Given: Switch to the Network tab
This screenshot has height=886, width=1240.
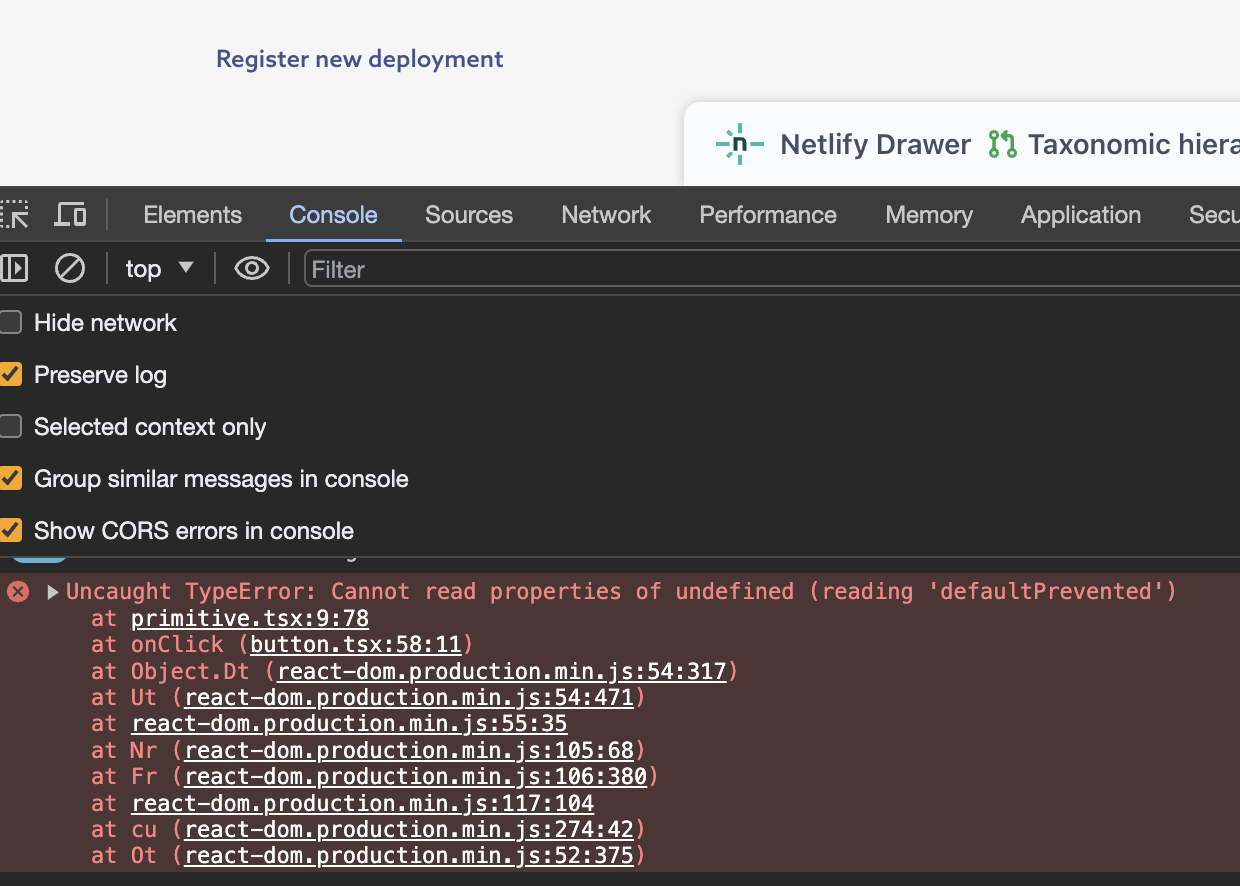Looking at the screenshot, I should (606, 215).
